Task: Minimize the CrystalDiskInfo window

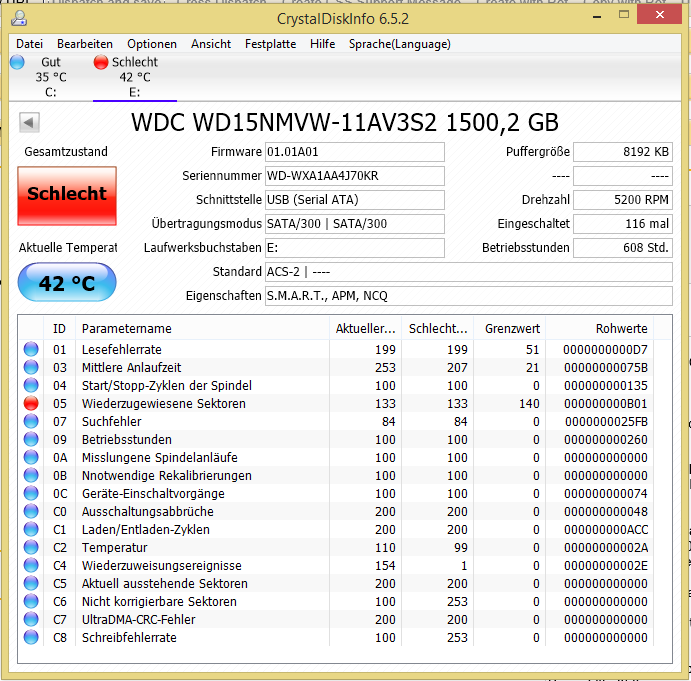Action: (x=597, y=17)
